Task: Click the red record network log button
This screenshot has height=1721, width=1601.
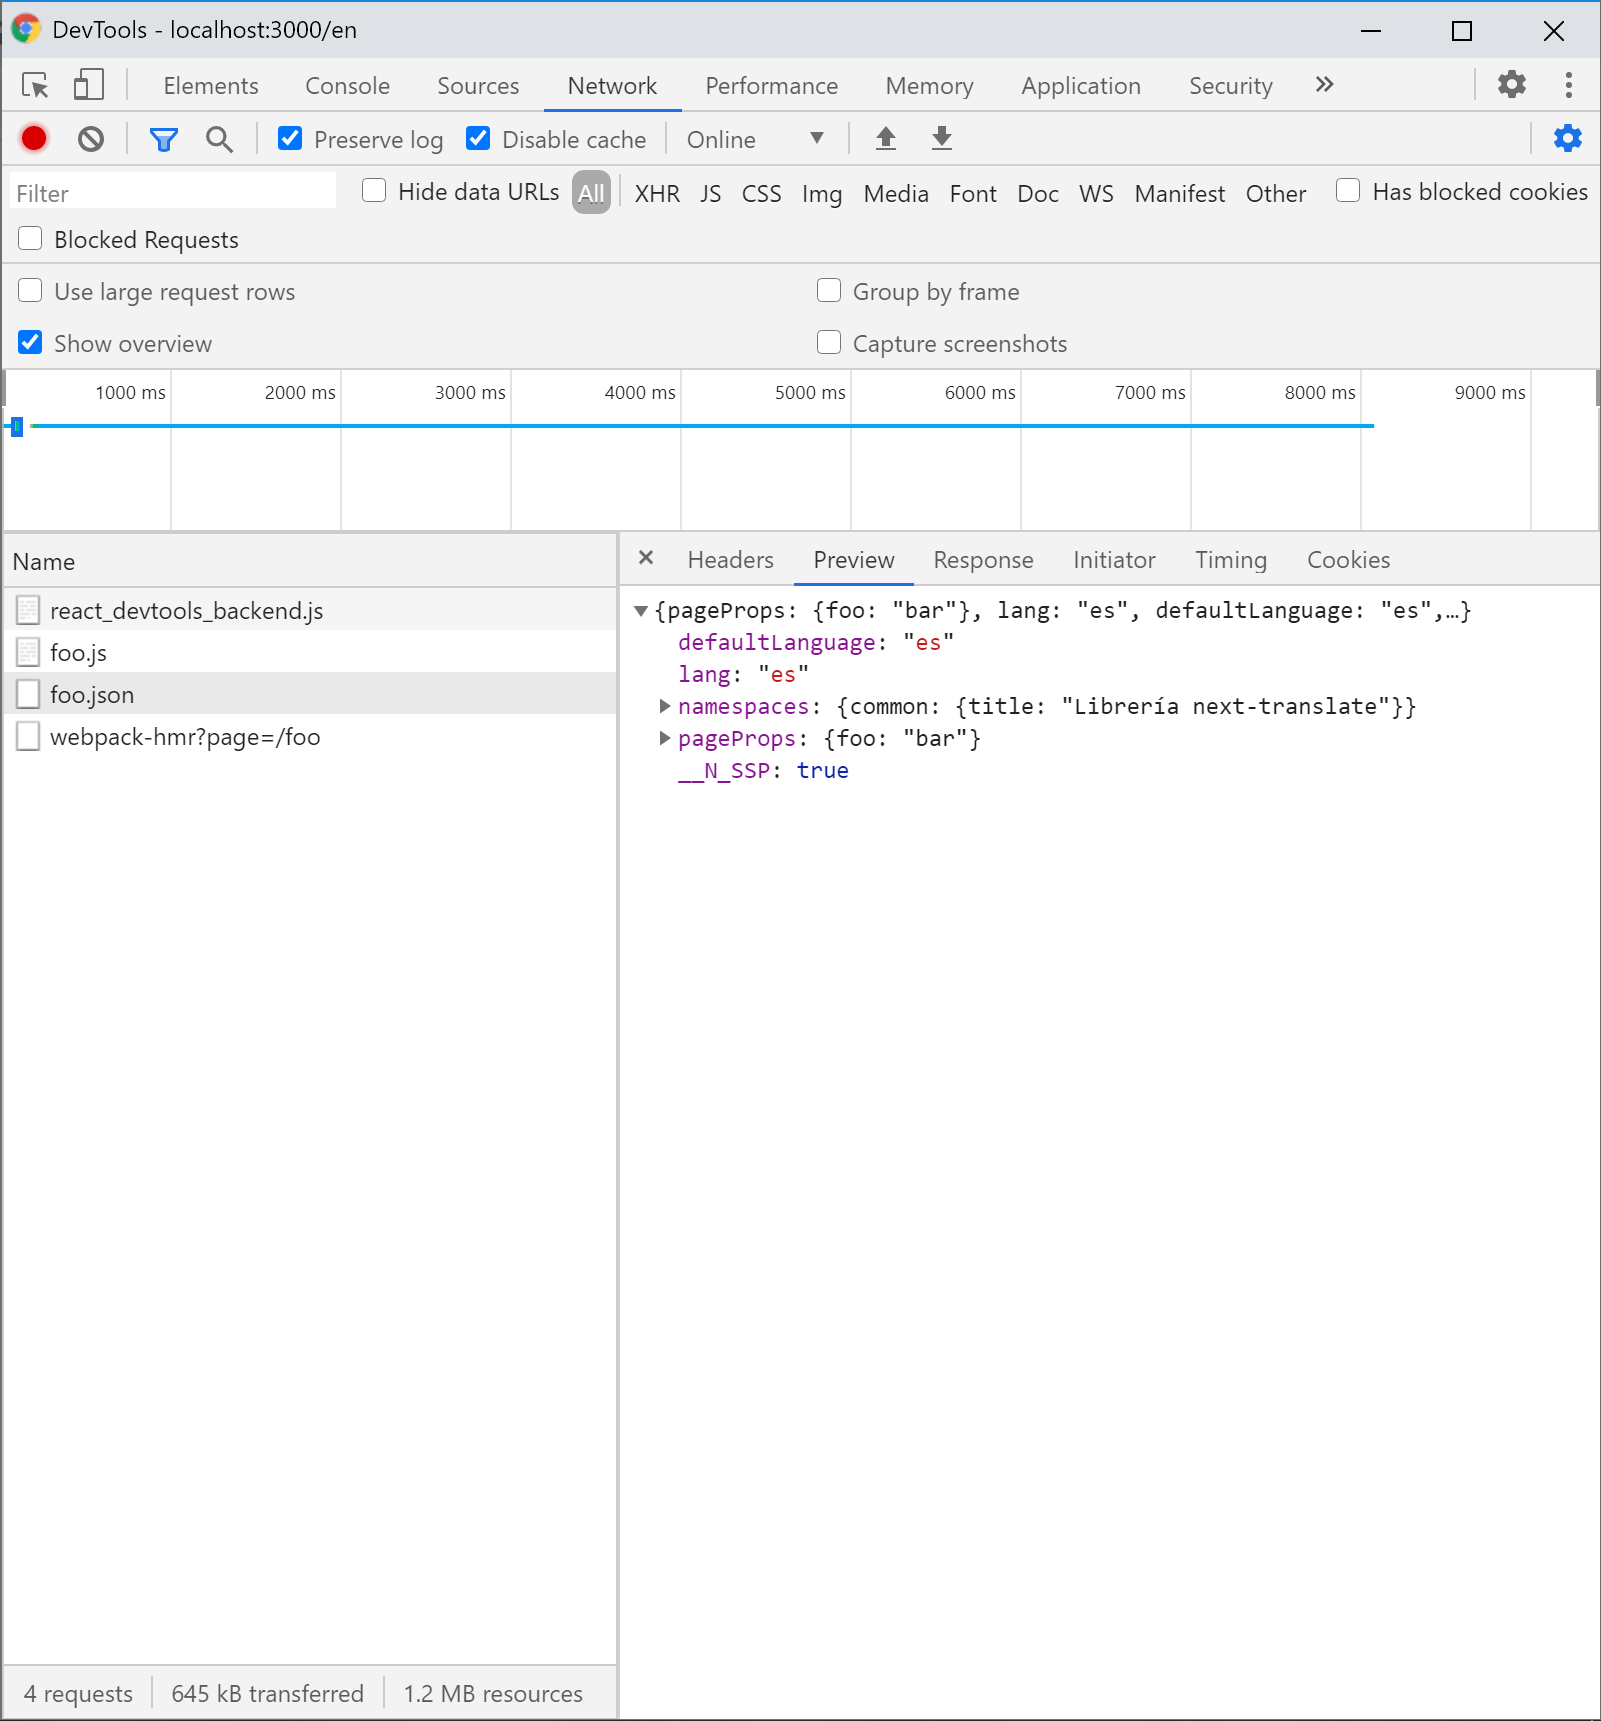Action: [34, 138]
